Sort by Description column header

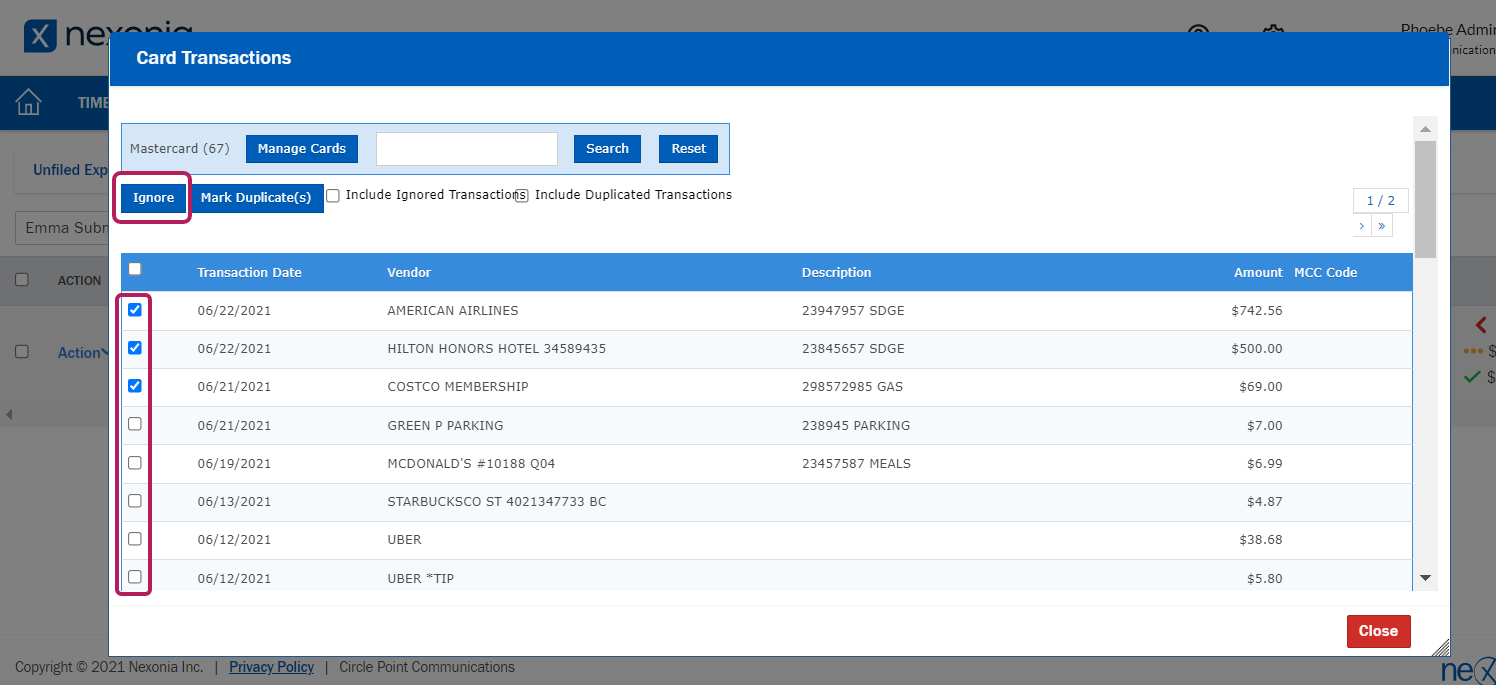836,272
